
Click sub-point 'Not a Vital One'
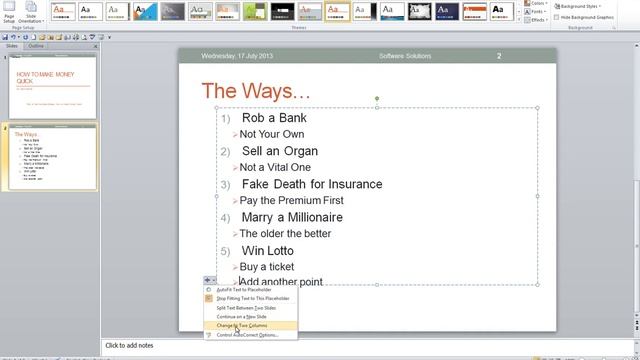[275, 167]
